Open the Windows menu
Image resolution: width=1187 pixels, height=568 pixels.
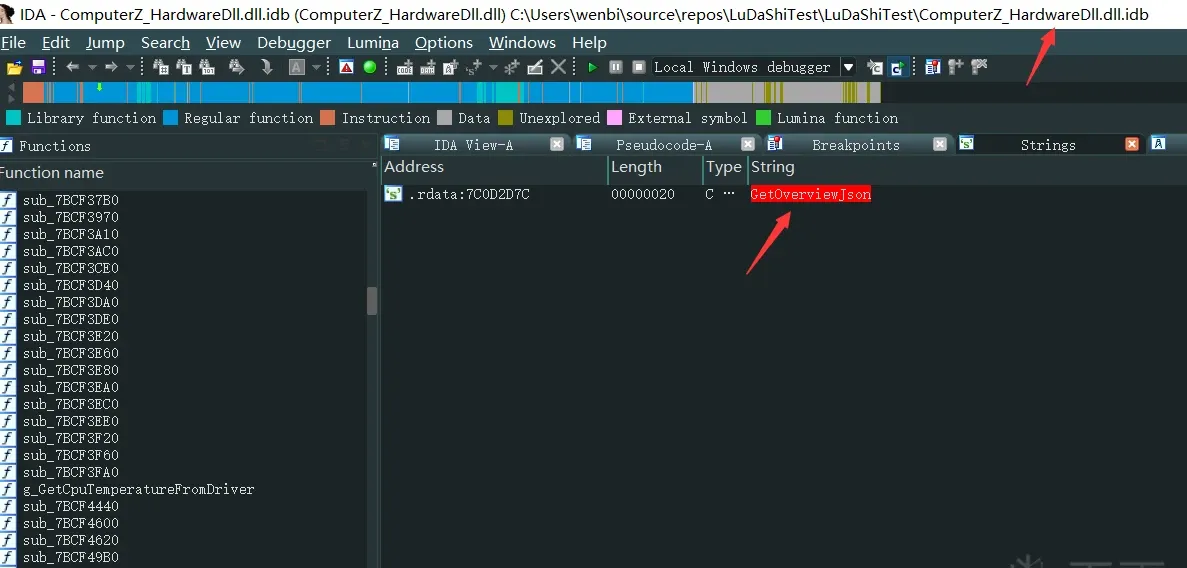[522, 43]
